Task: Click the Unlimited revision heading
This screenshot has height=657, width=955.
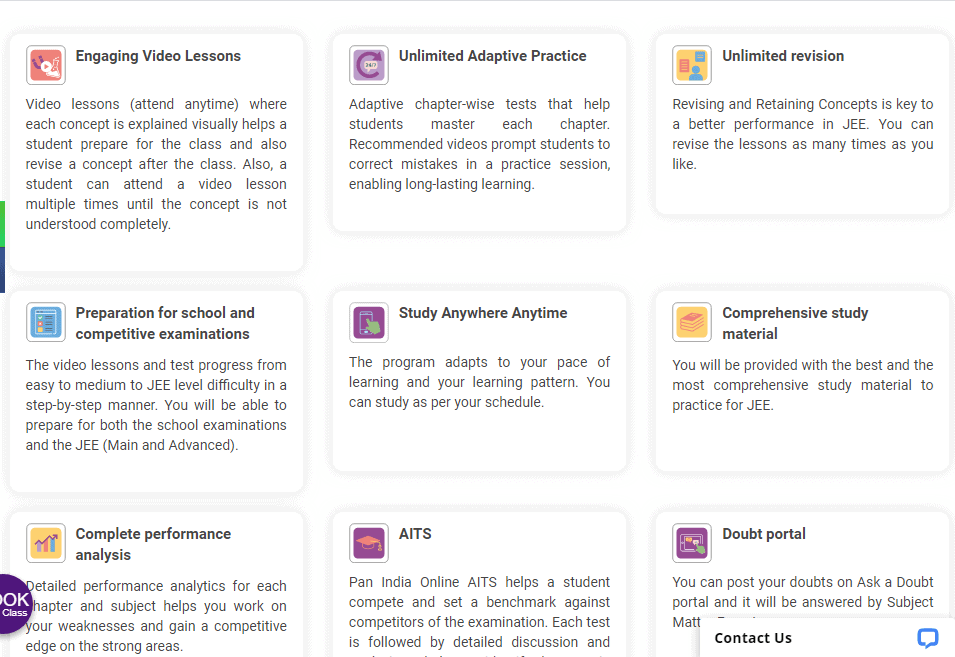Action: 783,56
